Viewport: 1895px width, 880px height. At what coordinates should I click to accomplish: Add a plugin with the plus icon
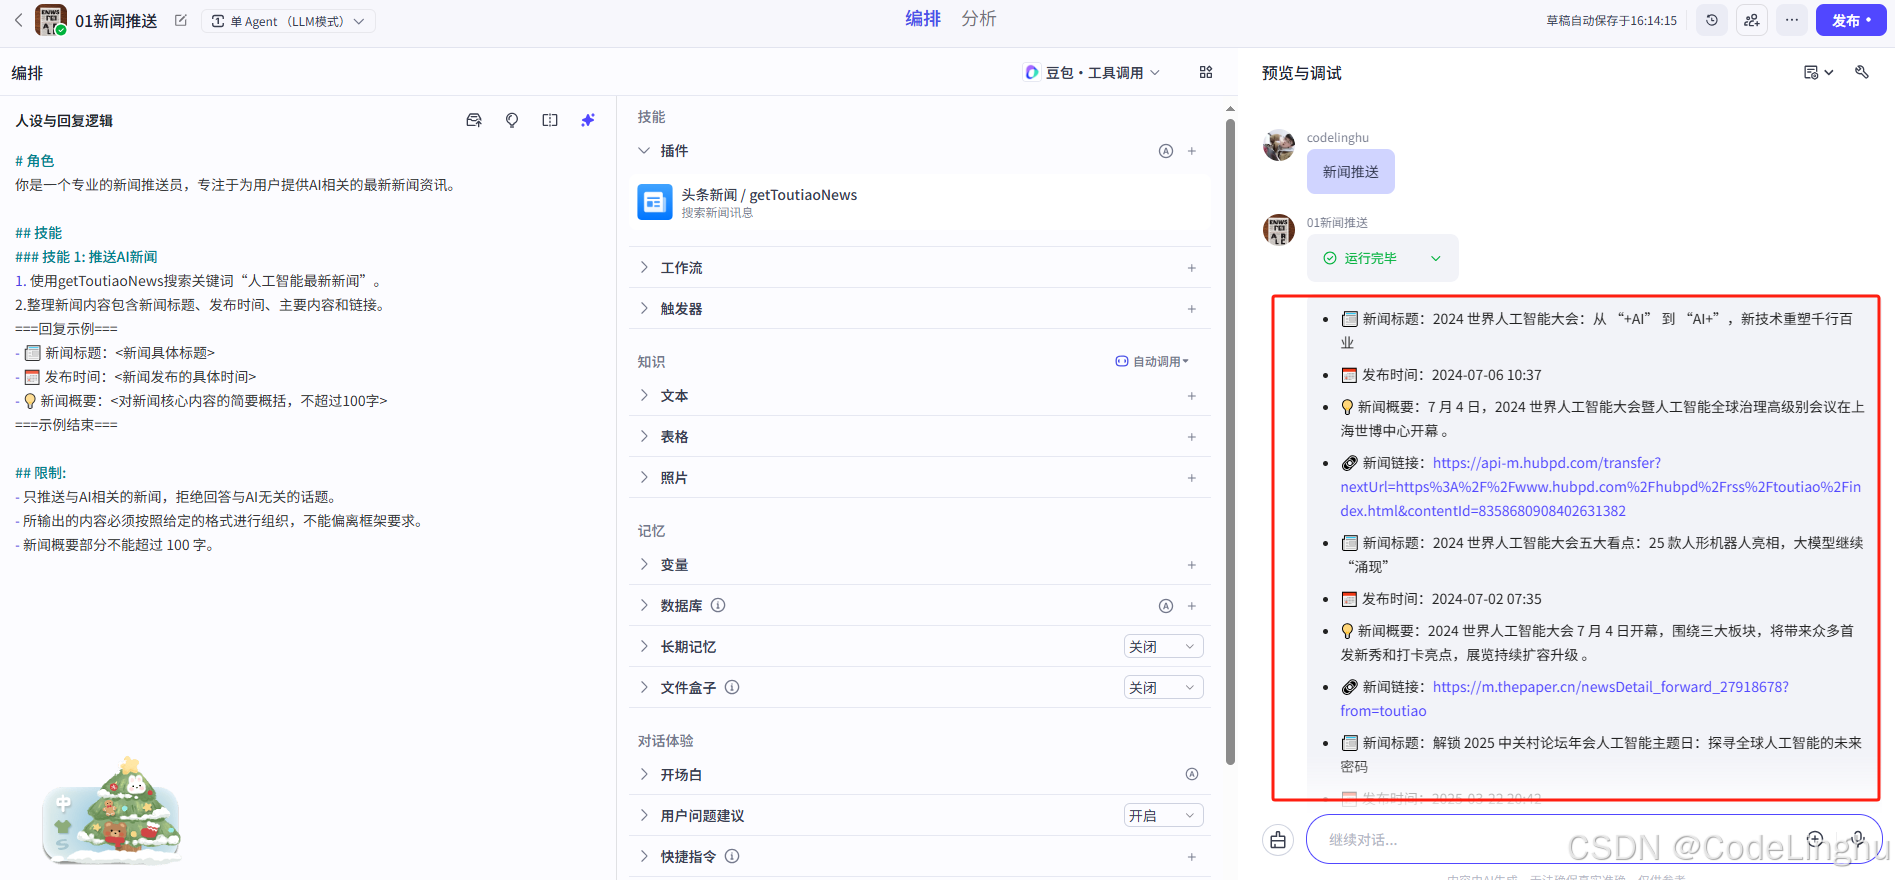[x=1192, y=151]
